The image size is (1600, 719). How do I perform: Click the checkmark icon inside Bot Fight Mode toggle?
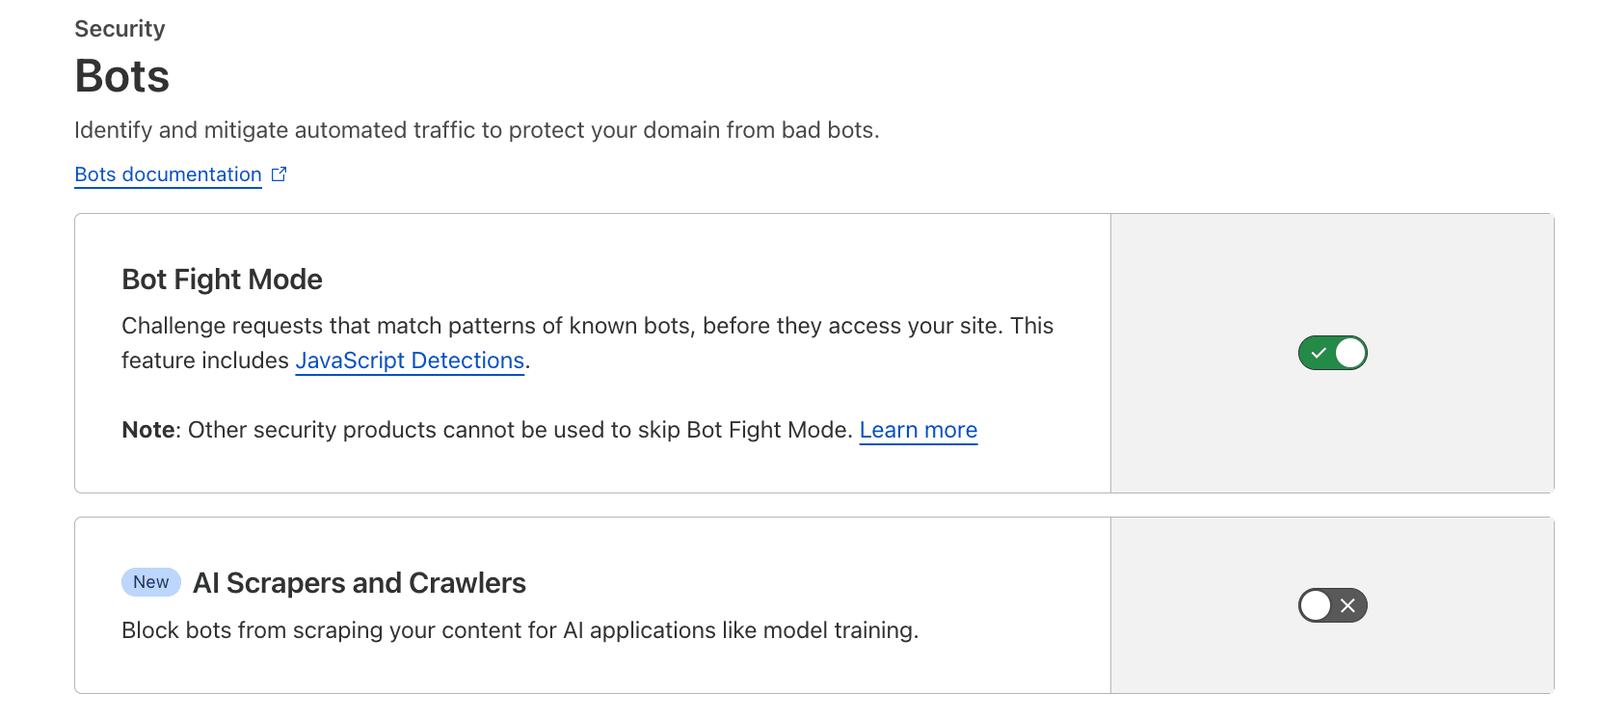click(1318, 352)
